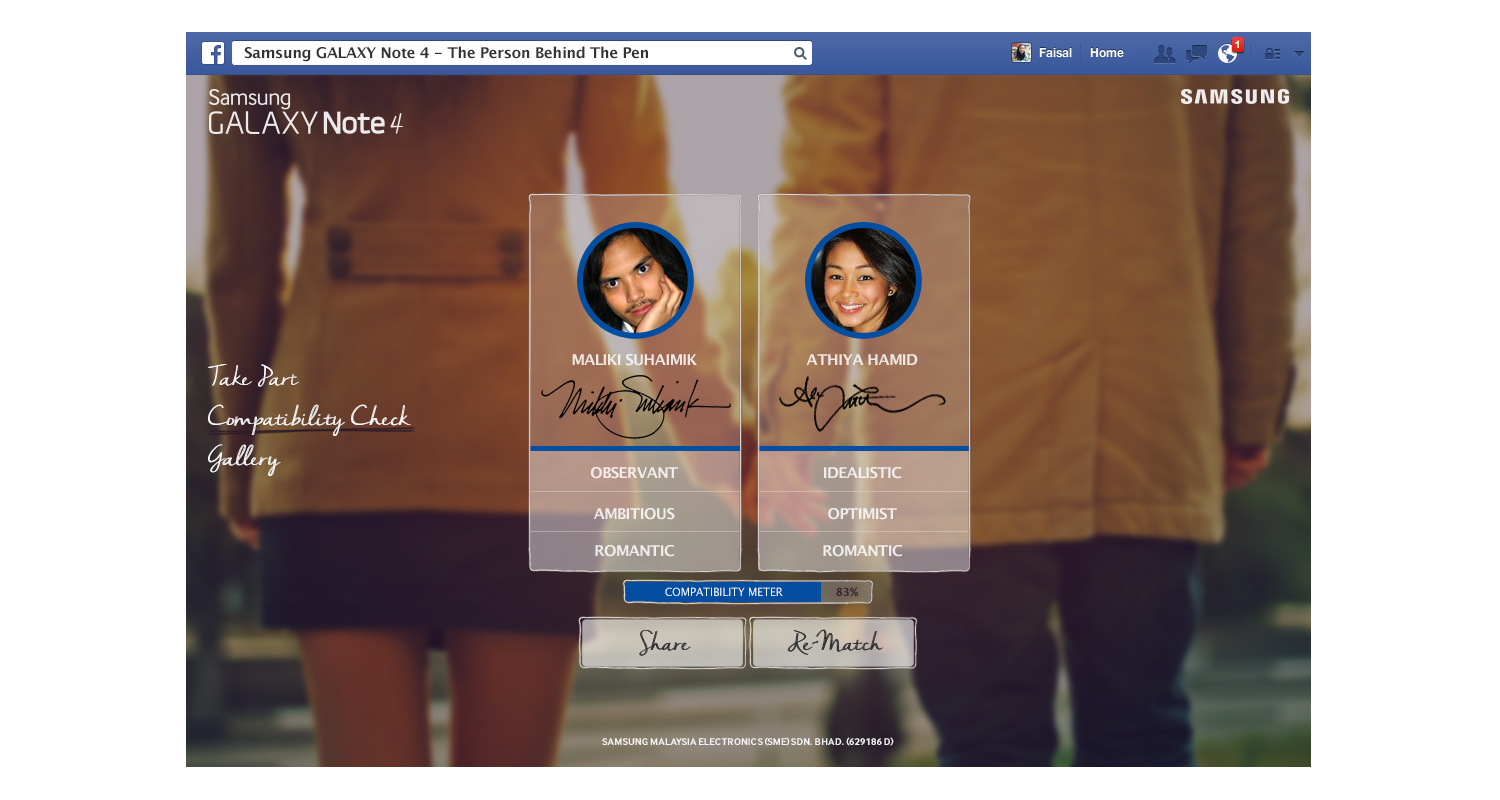Go to the Home link
This screenshot has width=1500, height=800.
[1107, 53]
